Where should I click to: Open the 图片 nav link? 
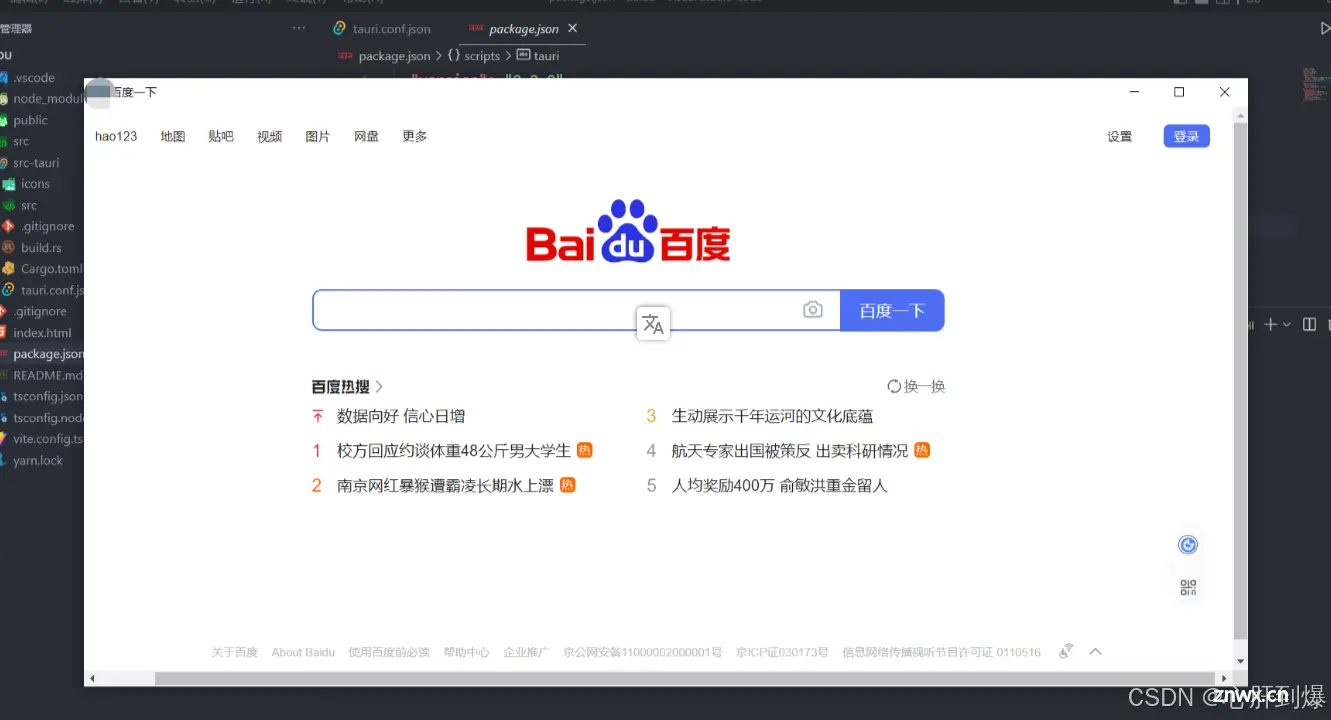tap(318, 136)
